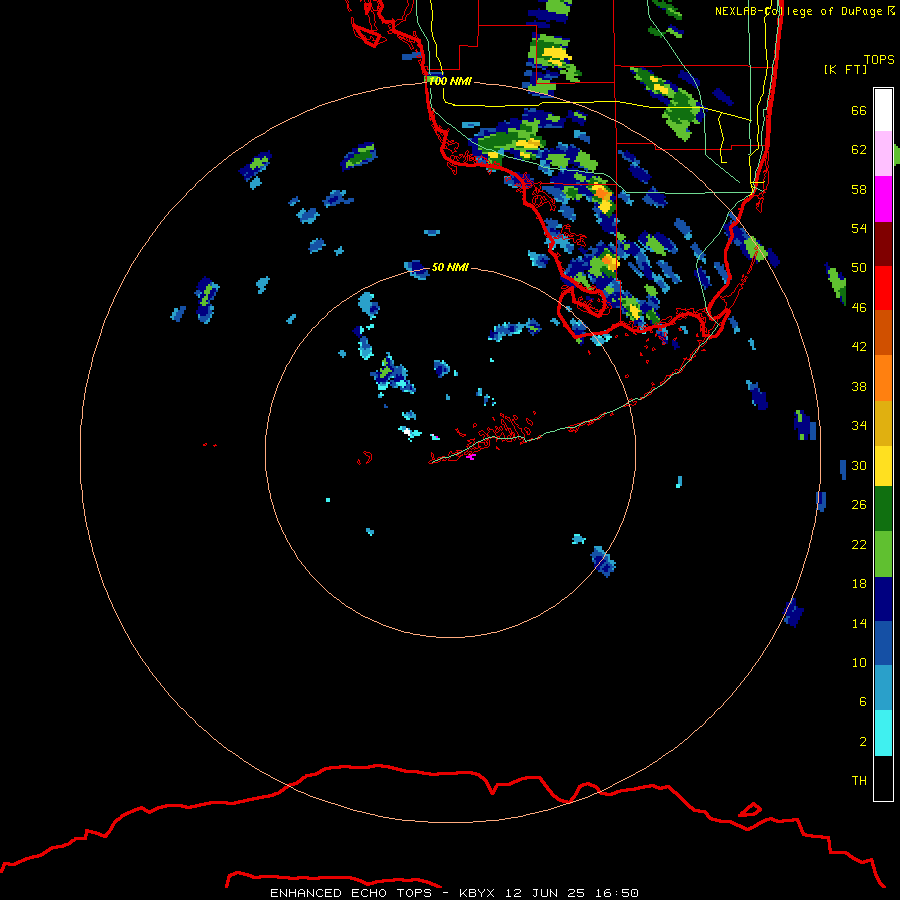Select the 62 value on the scale
The height and width of the screenshot is (900, 900).
(859, 150)
